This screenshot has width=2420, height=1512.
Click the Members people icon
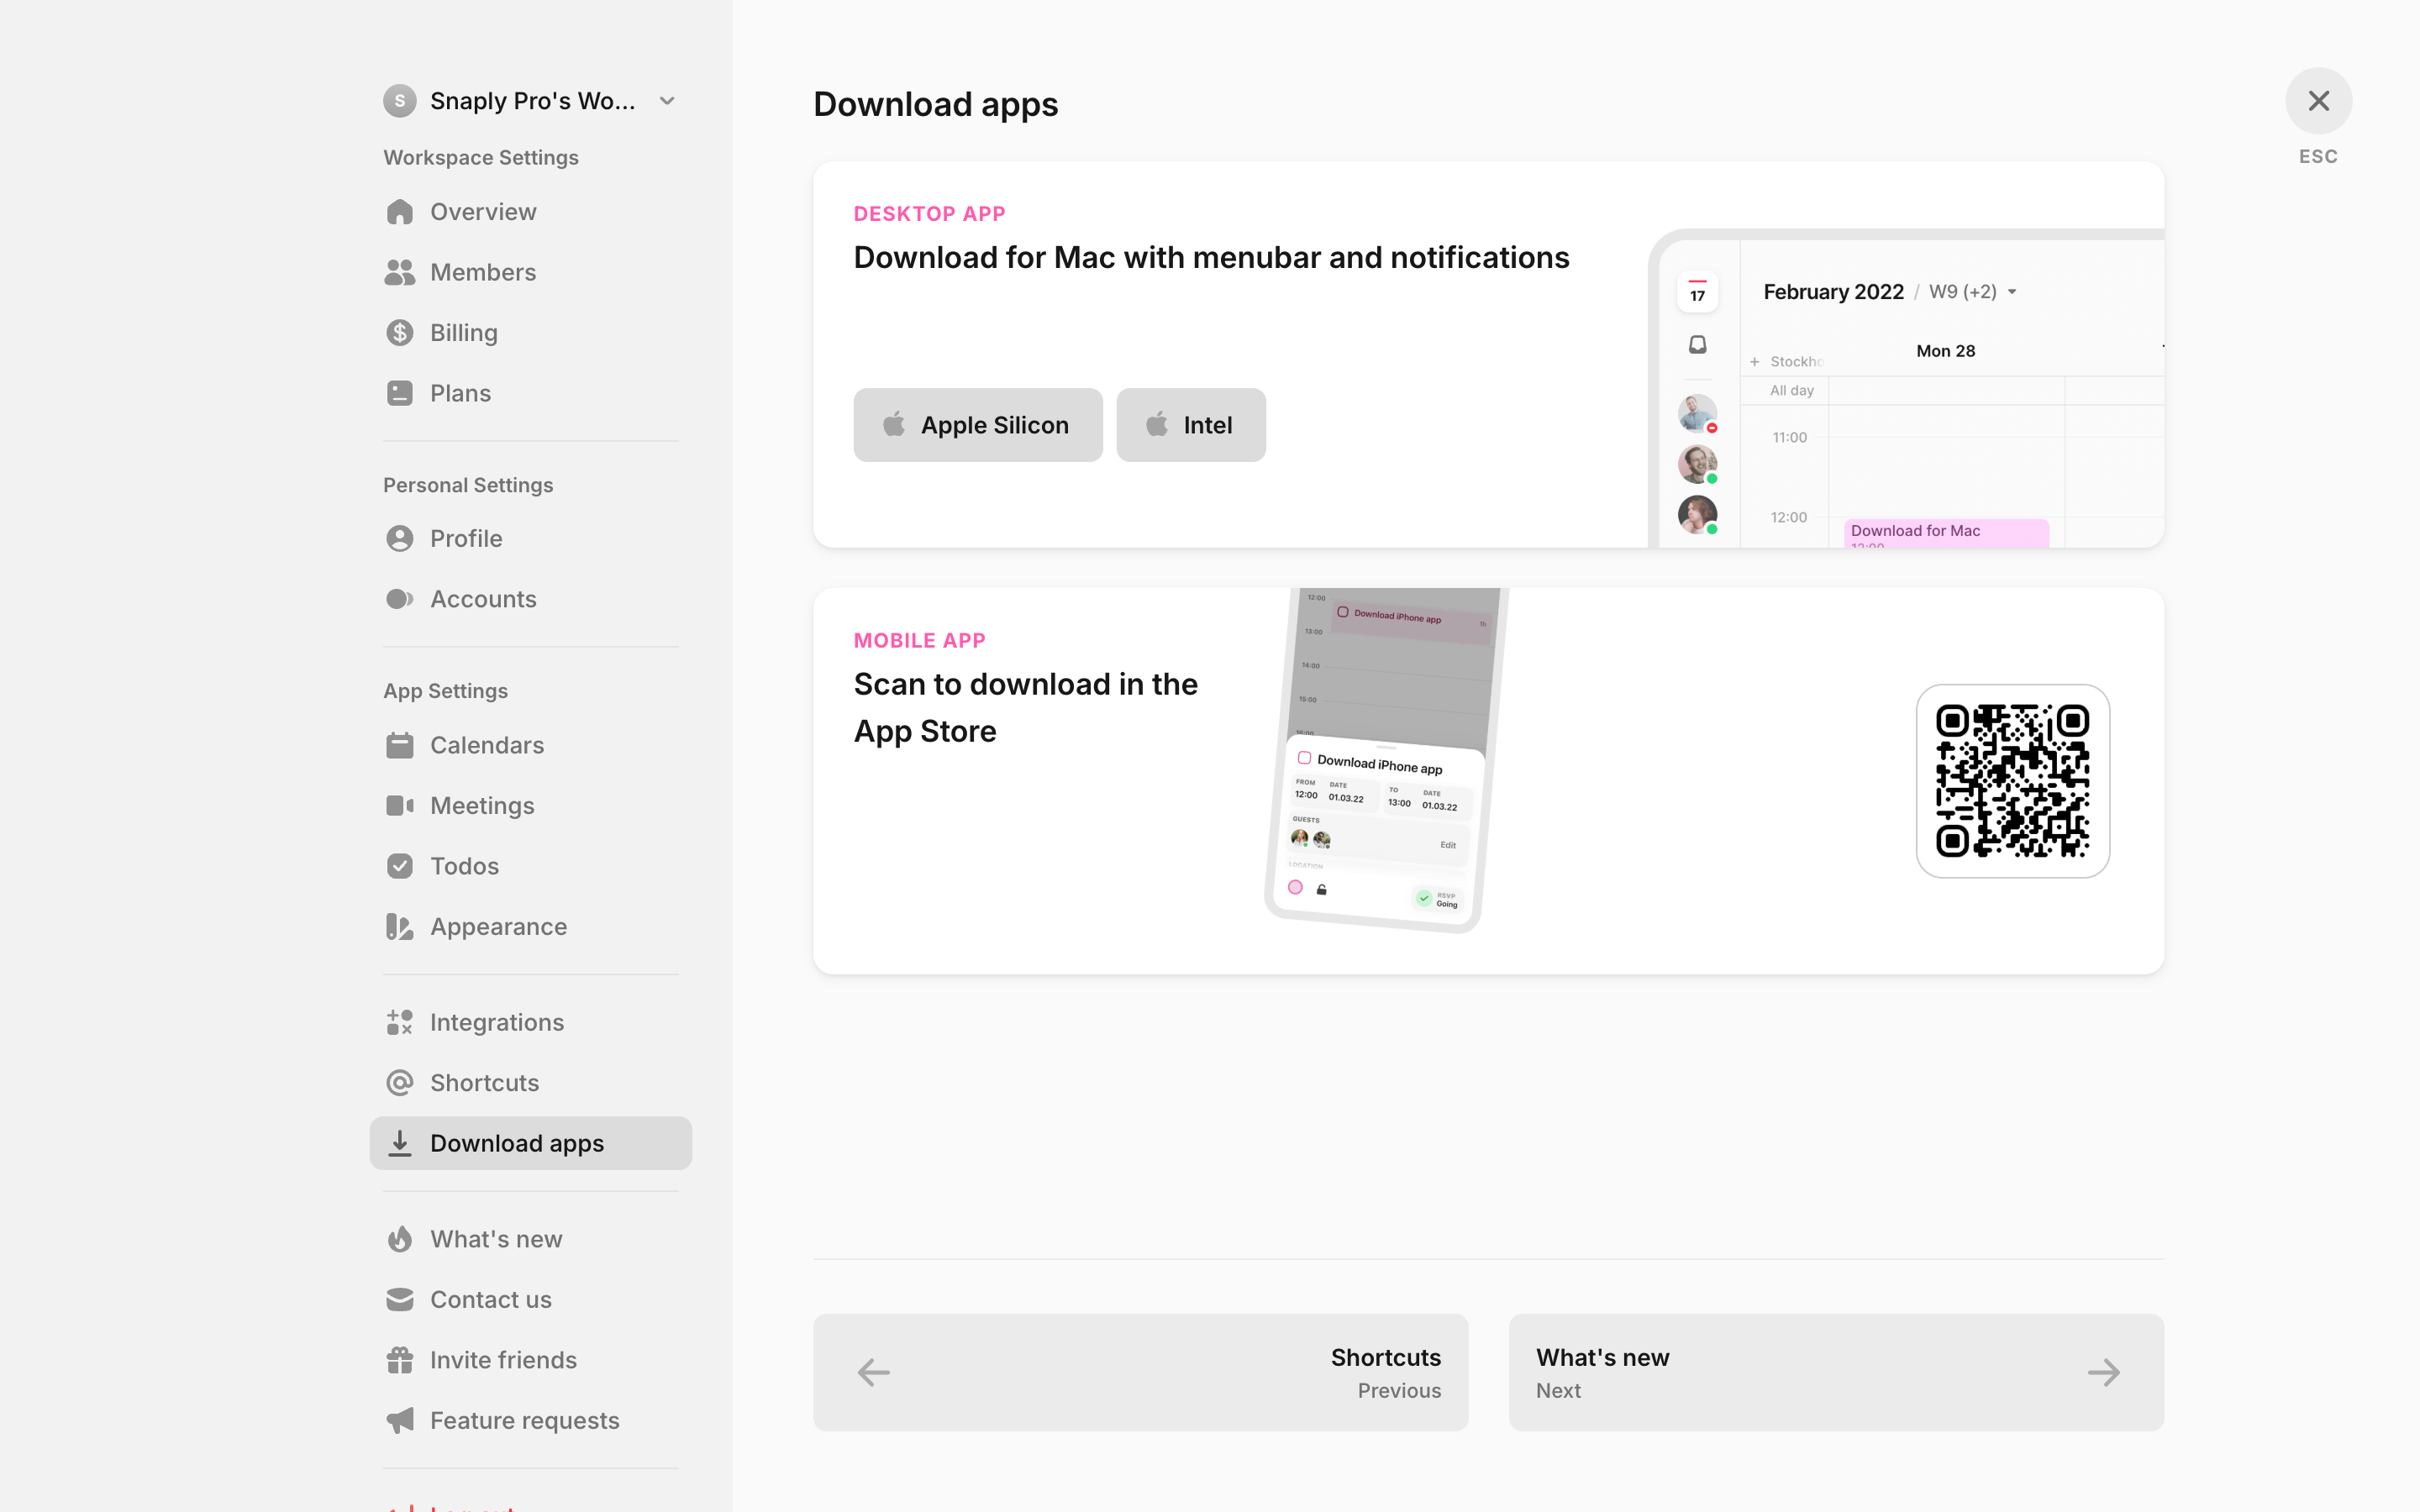pyautogui.click(x=400, y=272)
